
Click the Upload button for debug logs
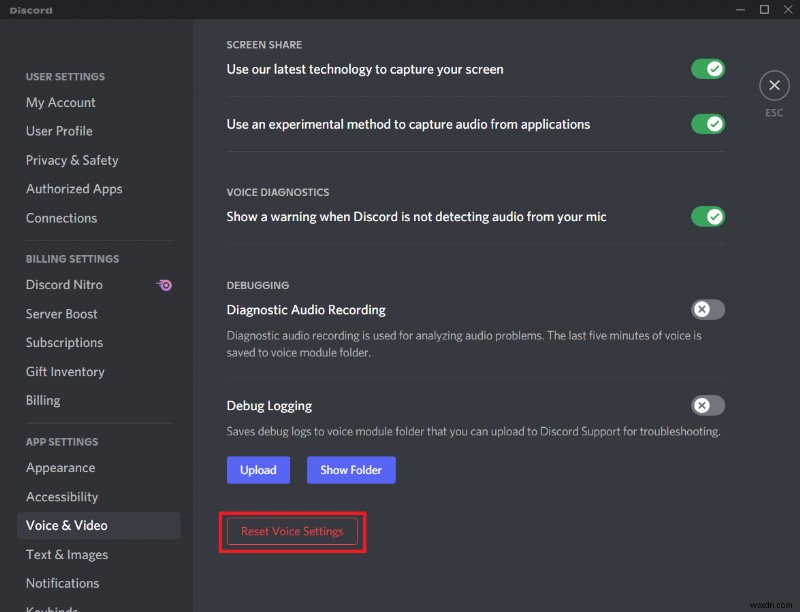click(x=258, y=470)
